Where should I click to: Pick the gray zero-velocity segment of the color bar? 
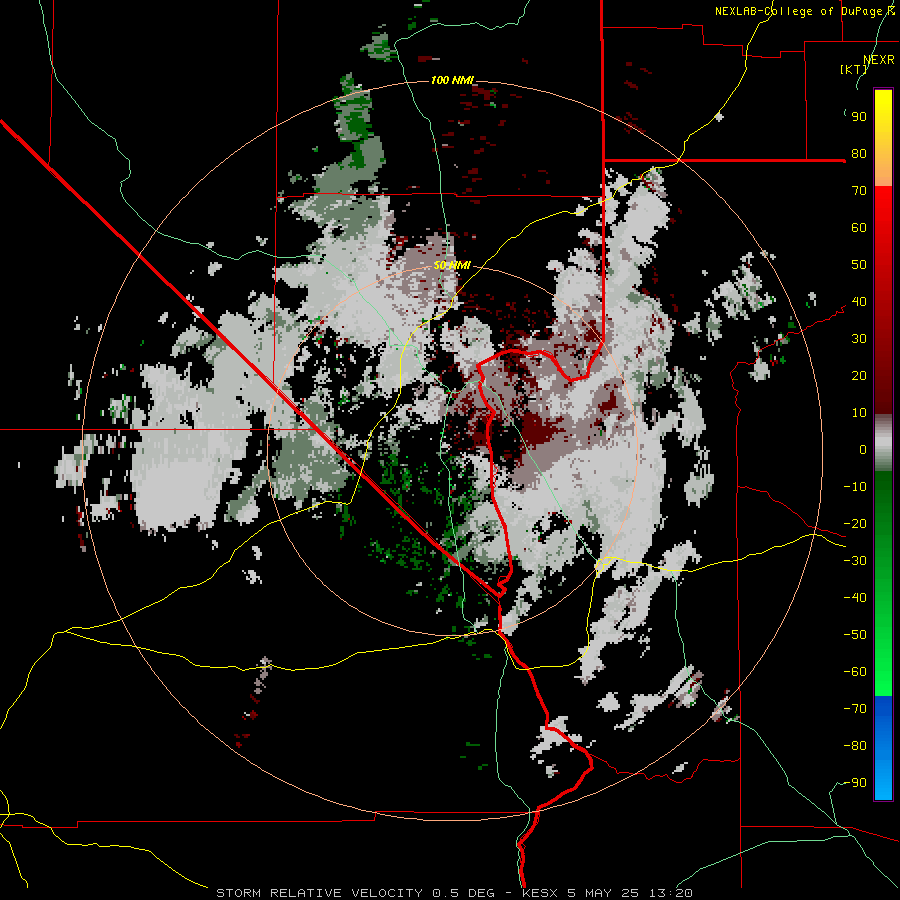click(x=883, y=443)
